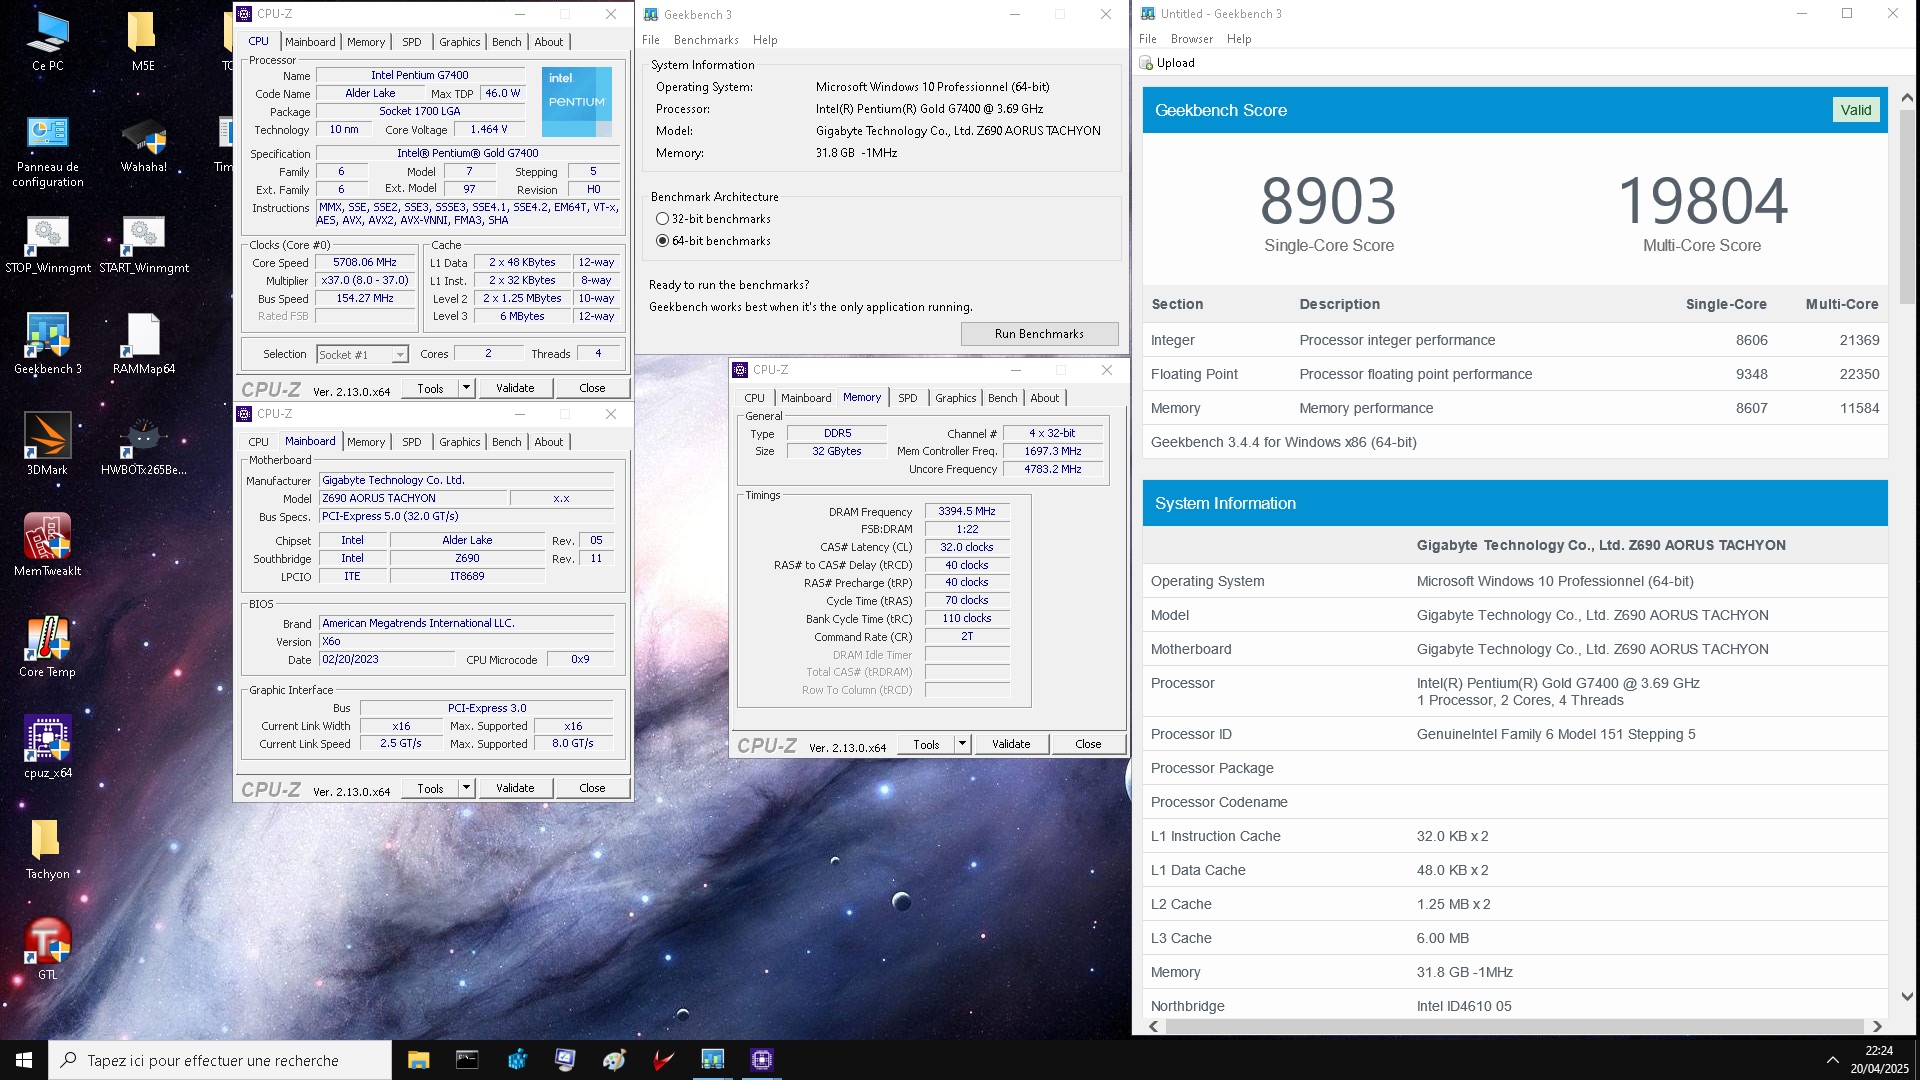This screenshot has height=1080, width=1920.
Task: Launch the STOP_Winmgmt shortcut
Action: pyautogui.click(x=47, y=245)
